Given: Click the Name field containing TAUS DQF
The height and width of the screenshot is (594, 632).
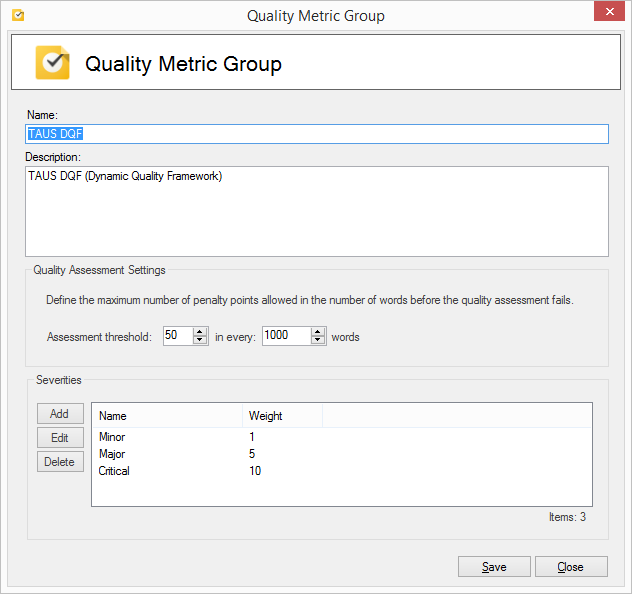Looking at the screenshot, I should 317,134.
